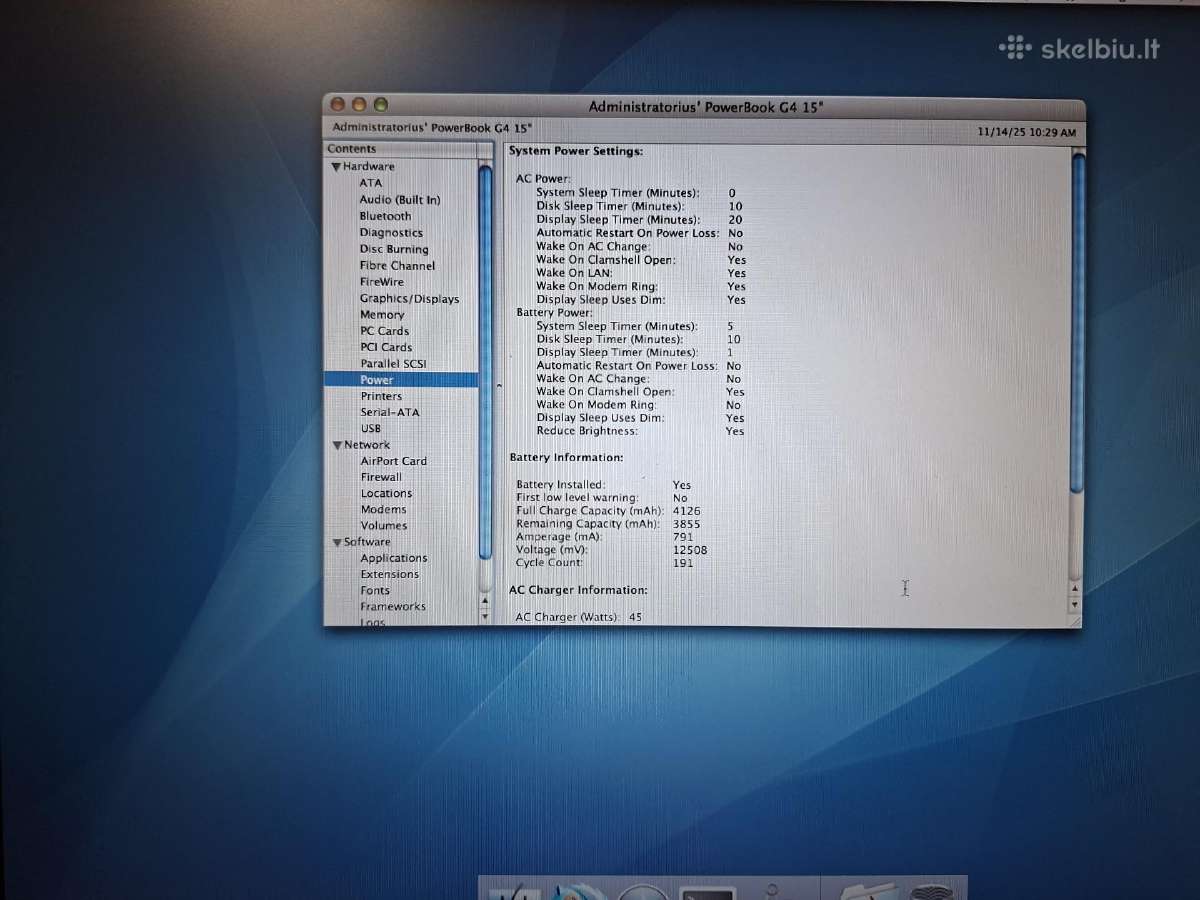Click the AC Charger Information heading
This screenshot has height=900, width=1200.
tap(578, 590)
